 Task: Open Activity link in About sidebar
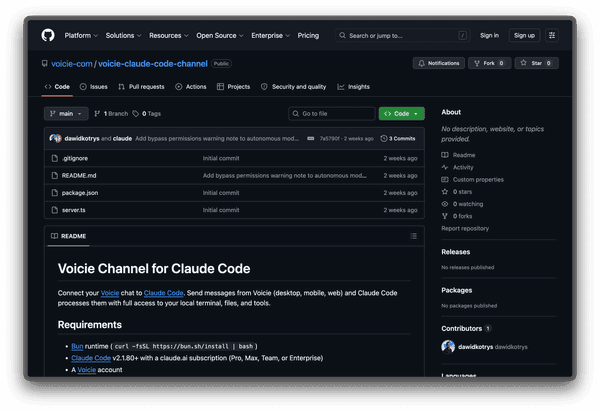pos(458,167)
